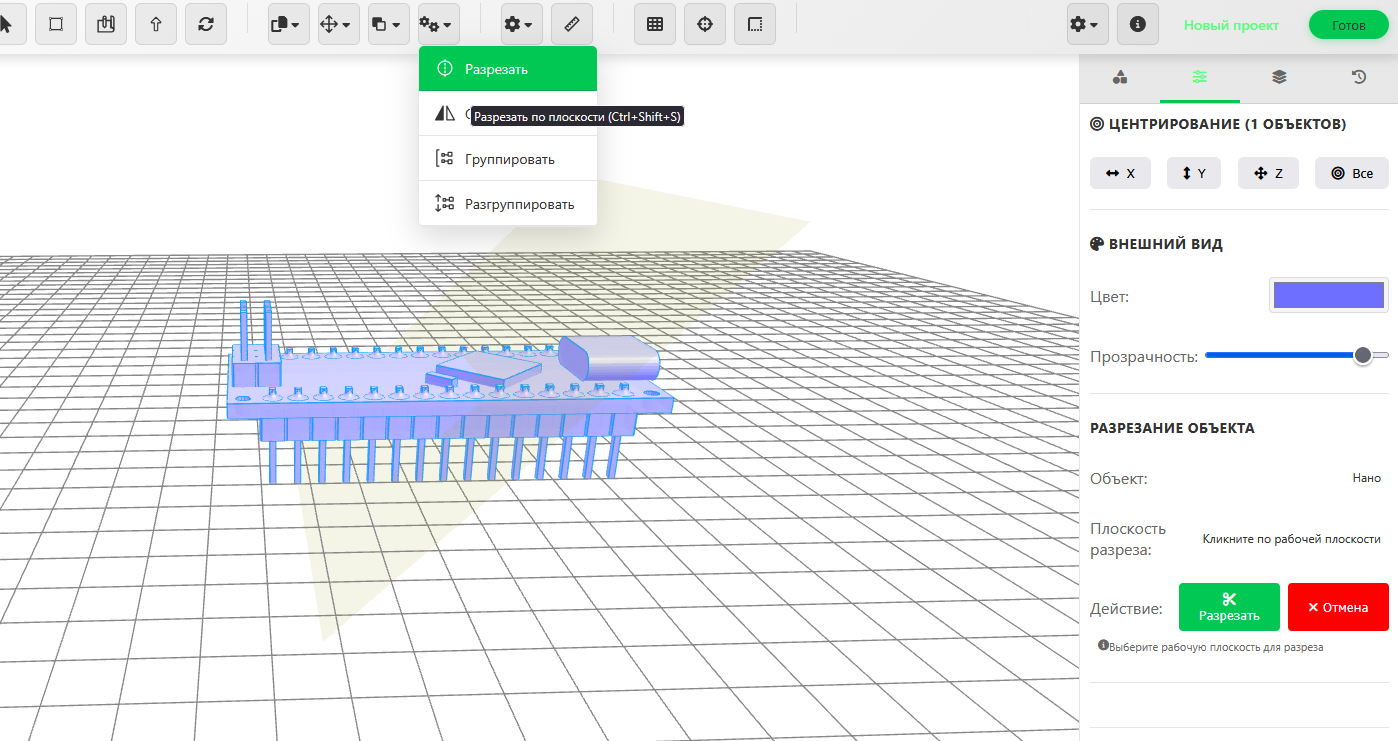The height and width of the screenshot is (741, 1398).
Task: Choose Группировать menu item
Action: [508, 159]
